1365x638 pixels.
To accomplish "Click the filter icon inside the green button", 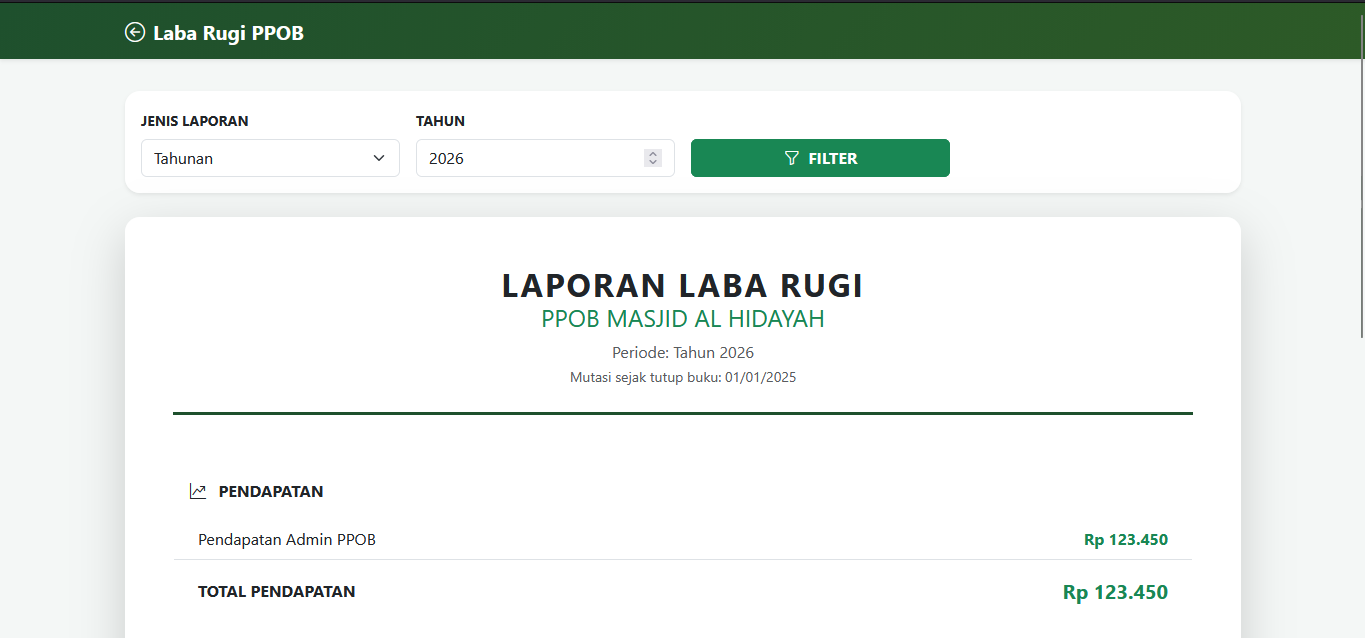I will pos(791,158).
